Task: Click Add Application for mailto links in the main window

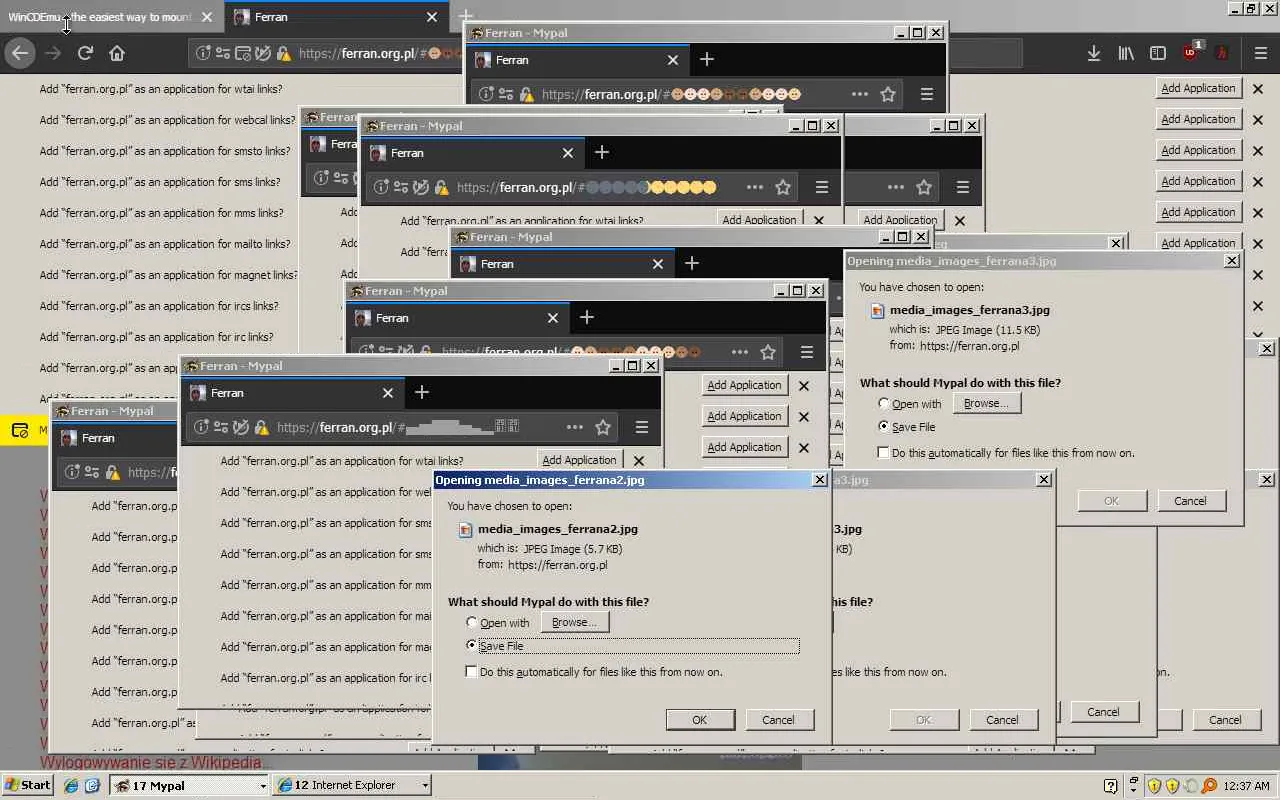Action: (x=1198, y=243)
